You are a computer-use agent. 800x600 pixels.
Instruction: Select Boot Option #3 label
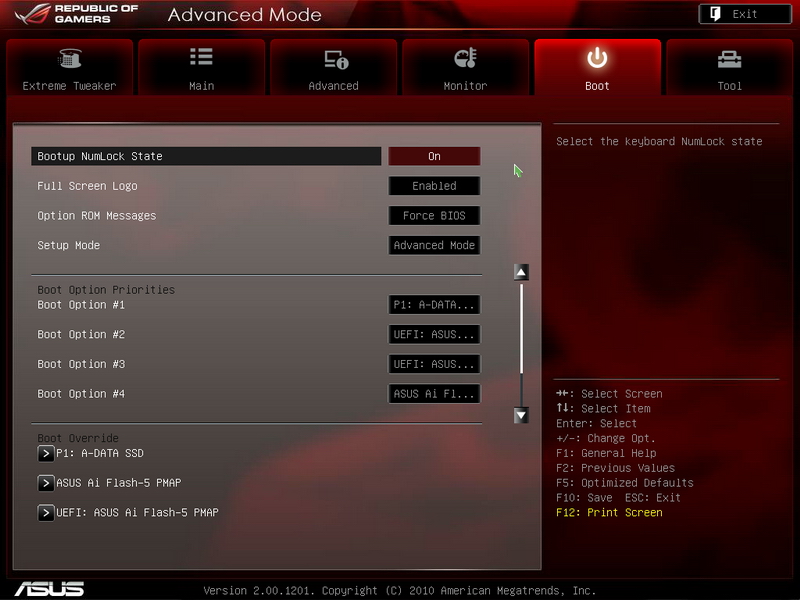click(x=81, y=364)
